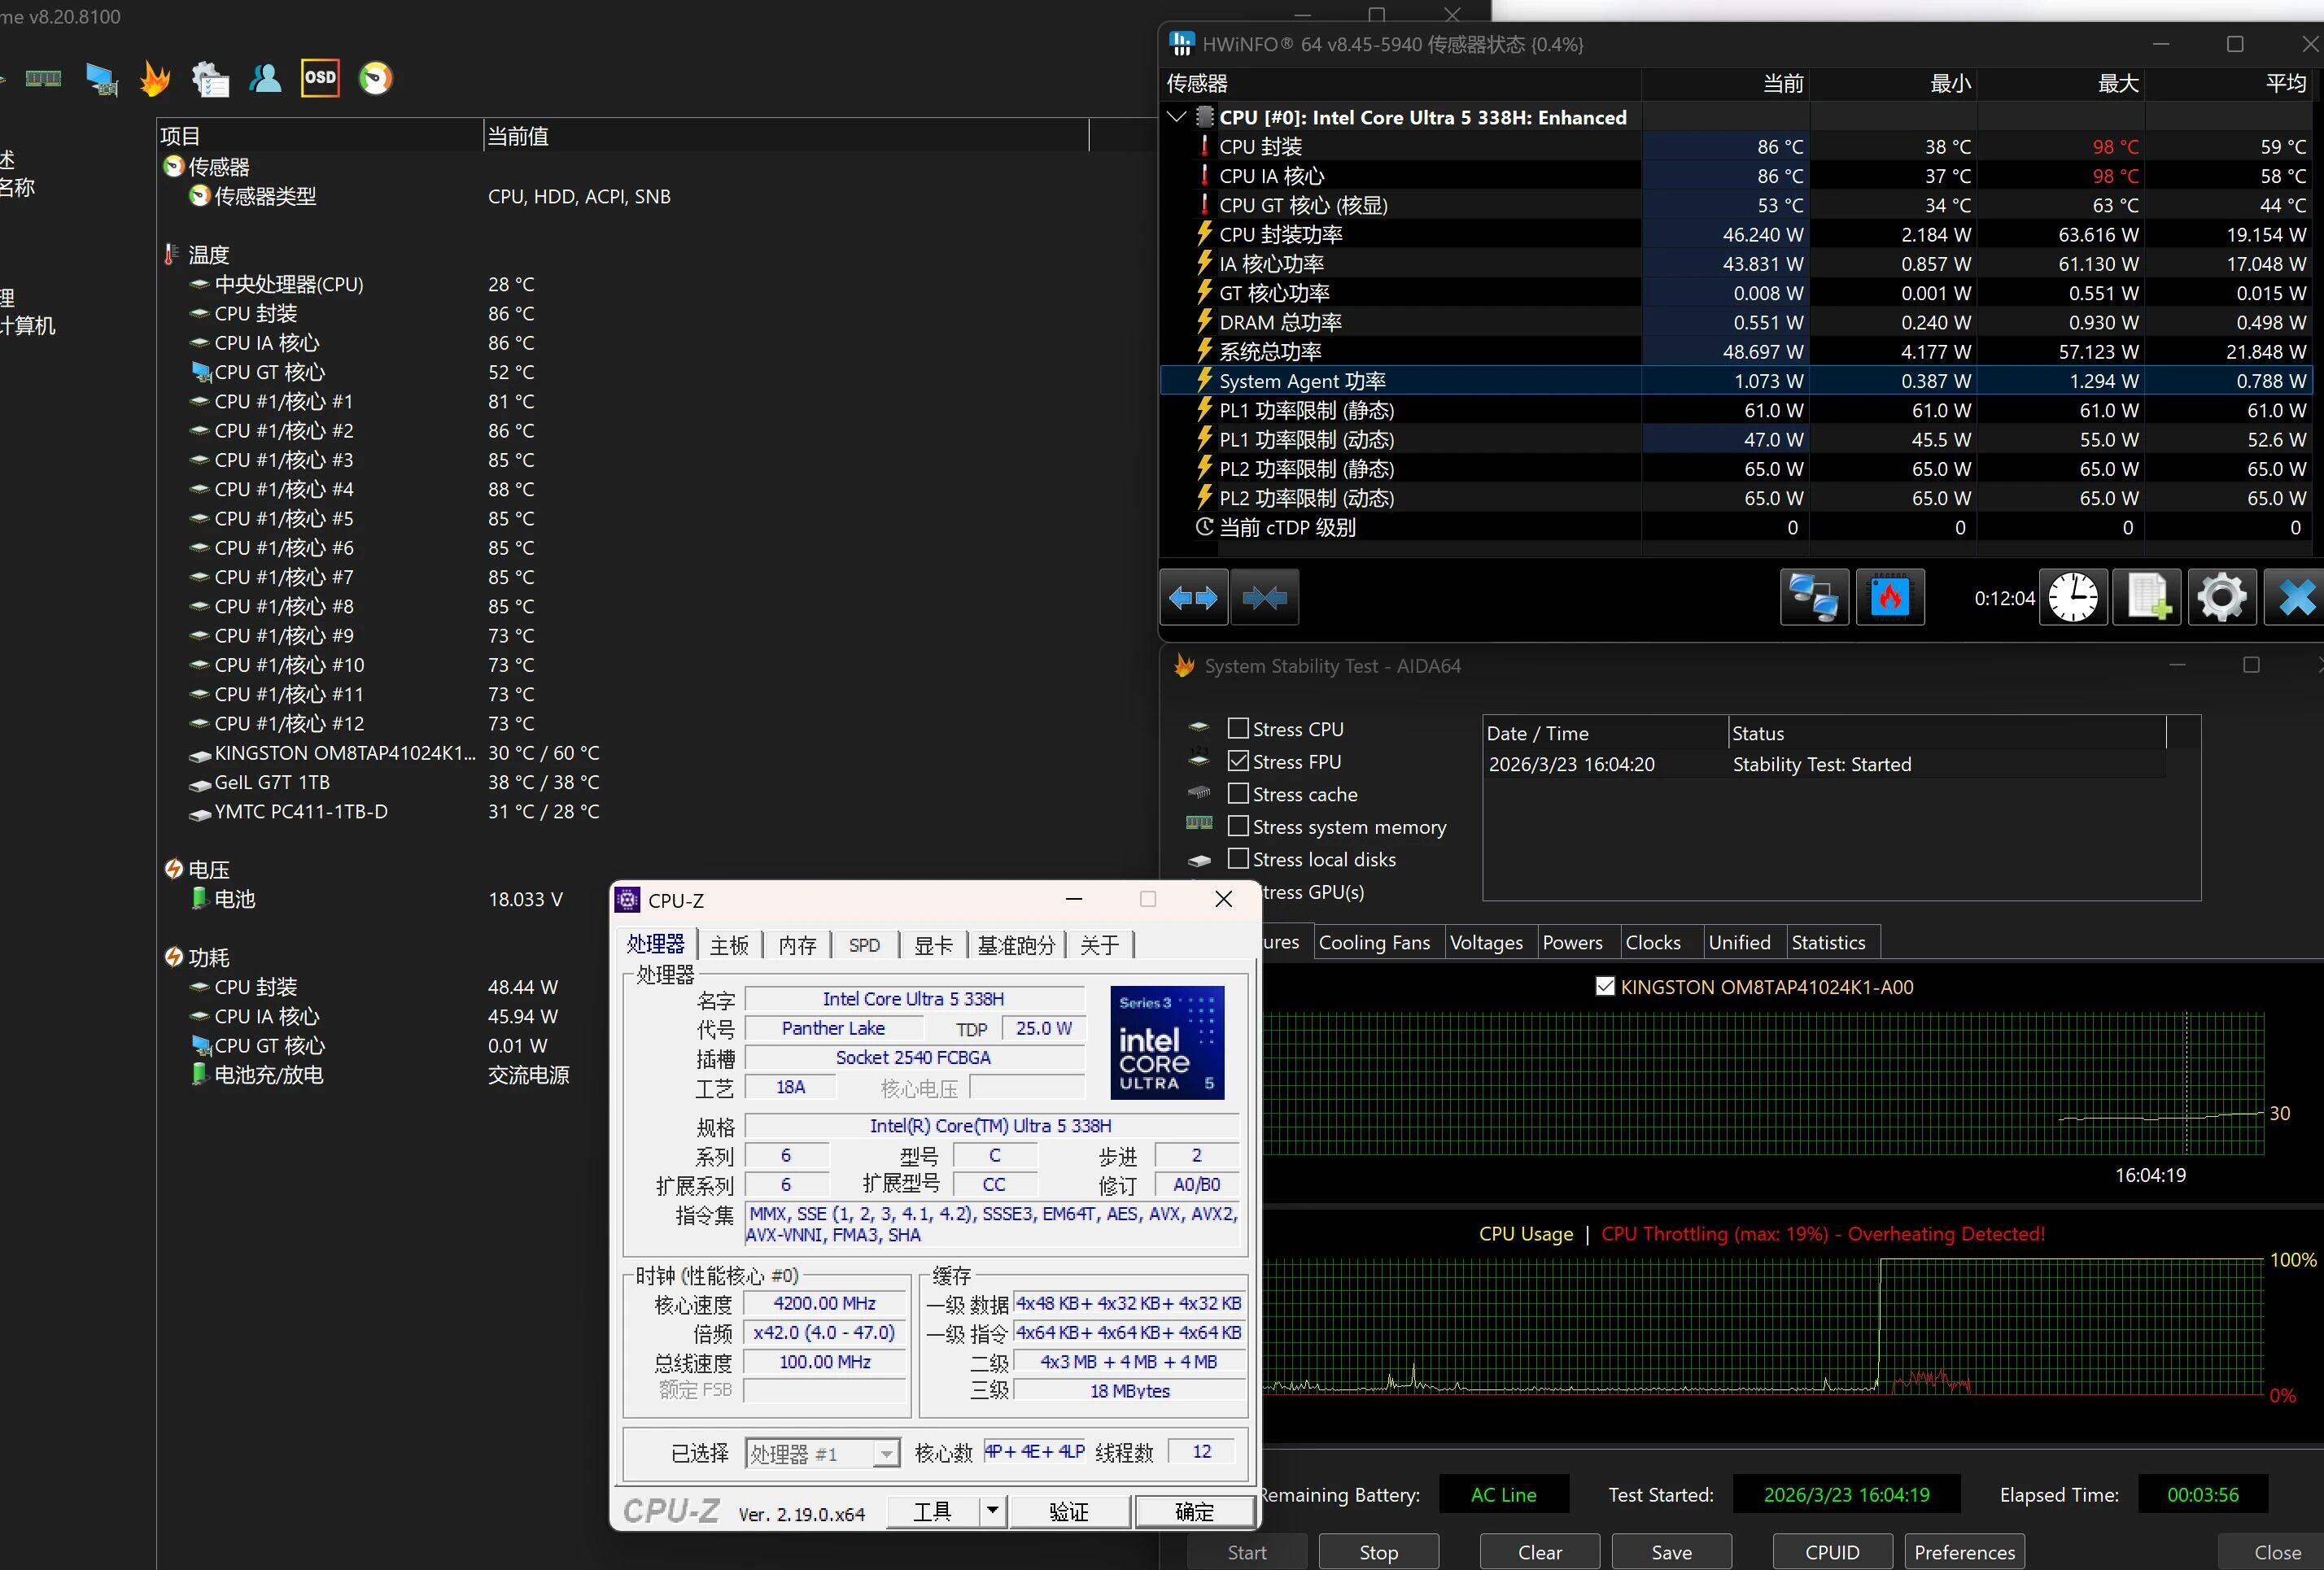Screen dimensions: 2324x1570
Task: Open the CPU-Z tools dropdown arrow
Action: pyautogui.click(x=992, y=1510)
